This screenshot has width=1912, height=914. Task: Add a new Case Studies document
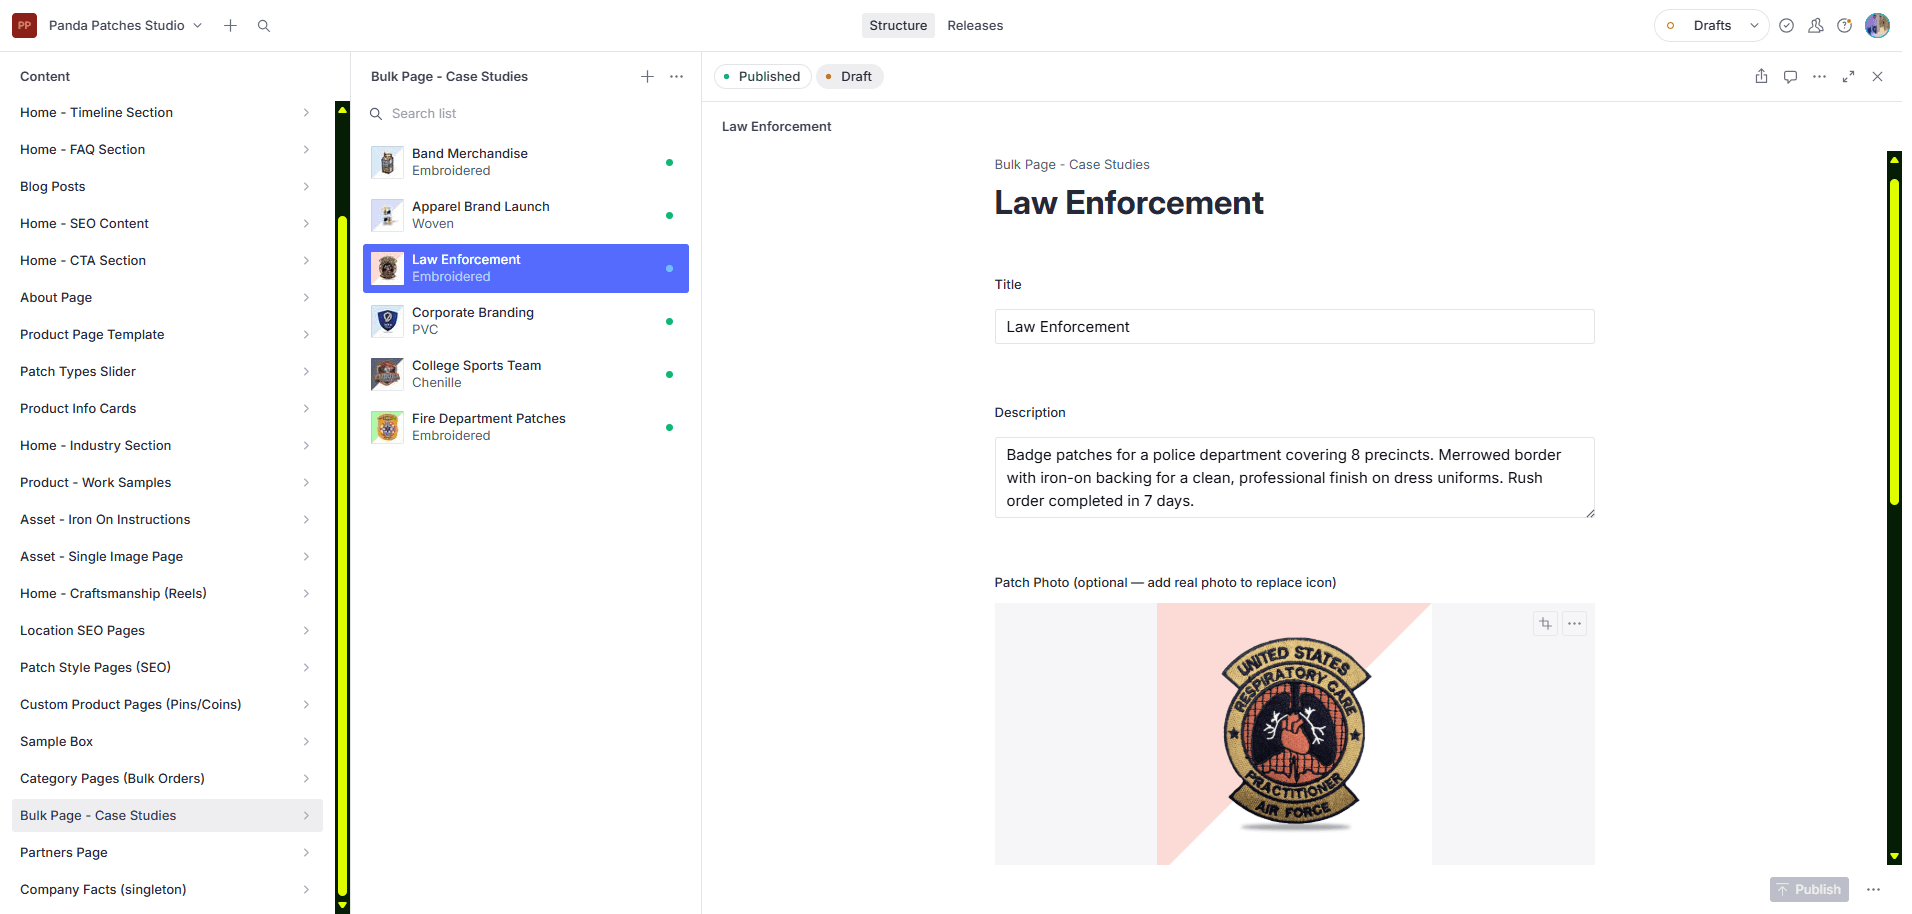pos(647,77)
